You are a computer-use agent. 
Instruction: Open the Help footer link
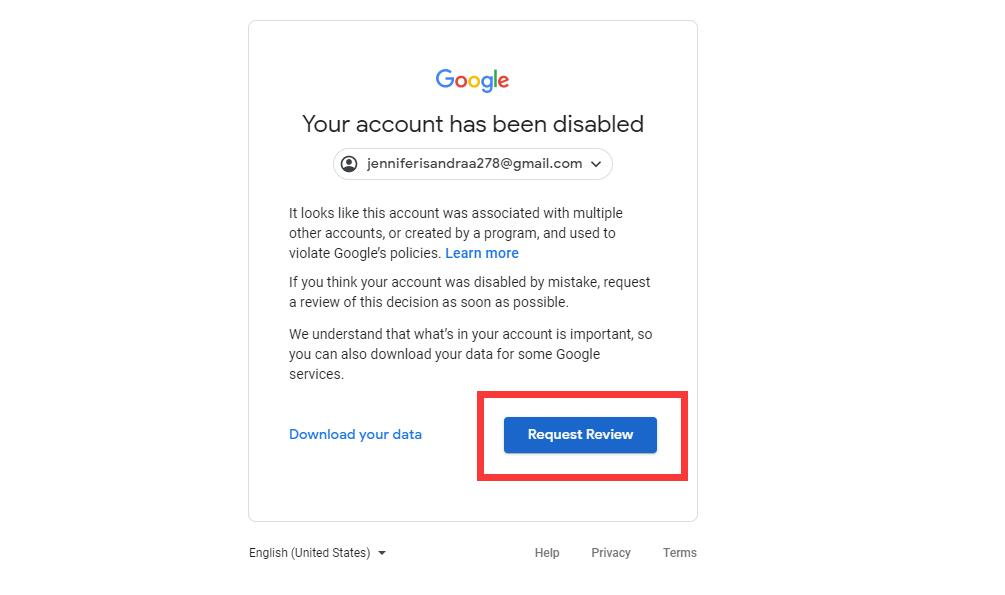tap(547, 553)
